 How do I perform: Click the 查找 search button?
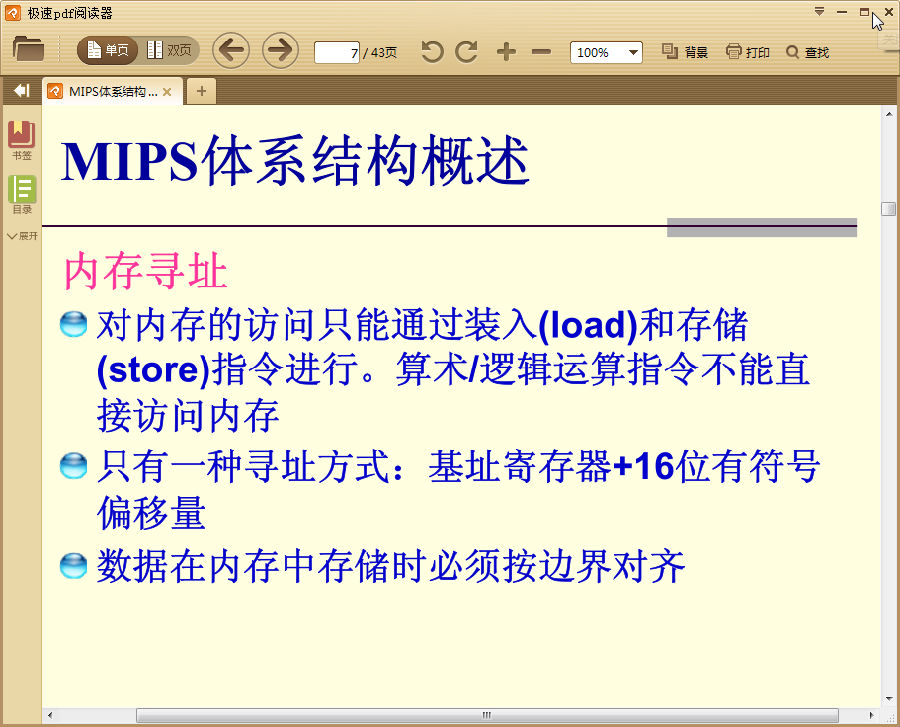point(808,52)
